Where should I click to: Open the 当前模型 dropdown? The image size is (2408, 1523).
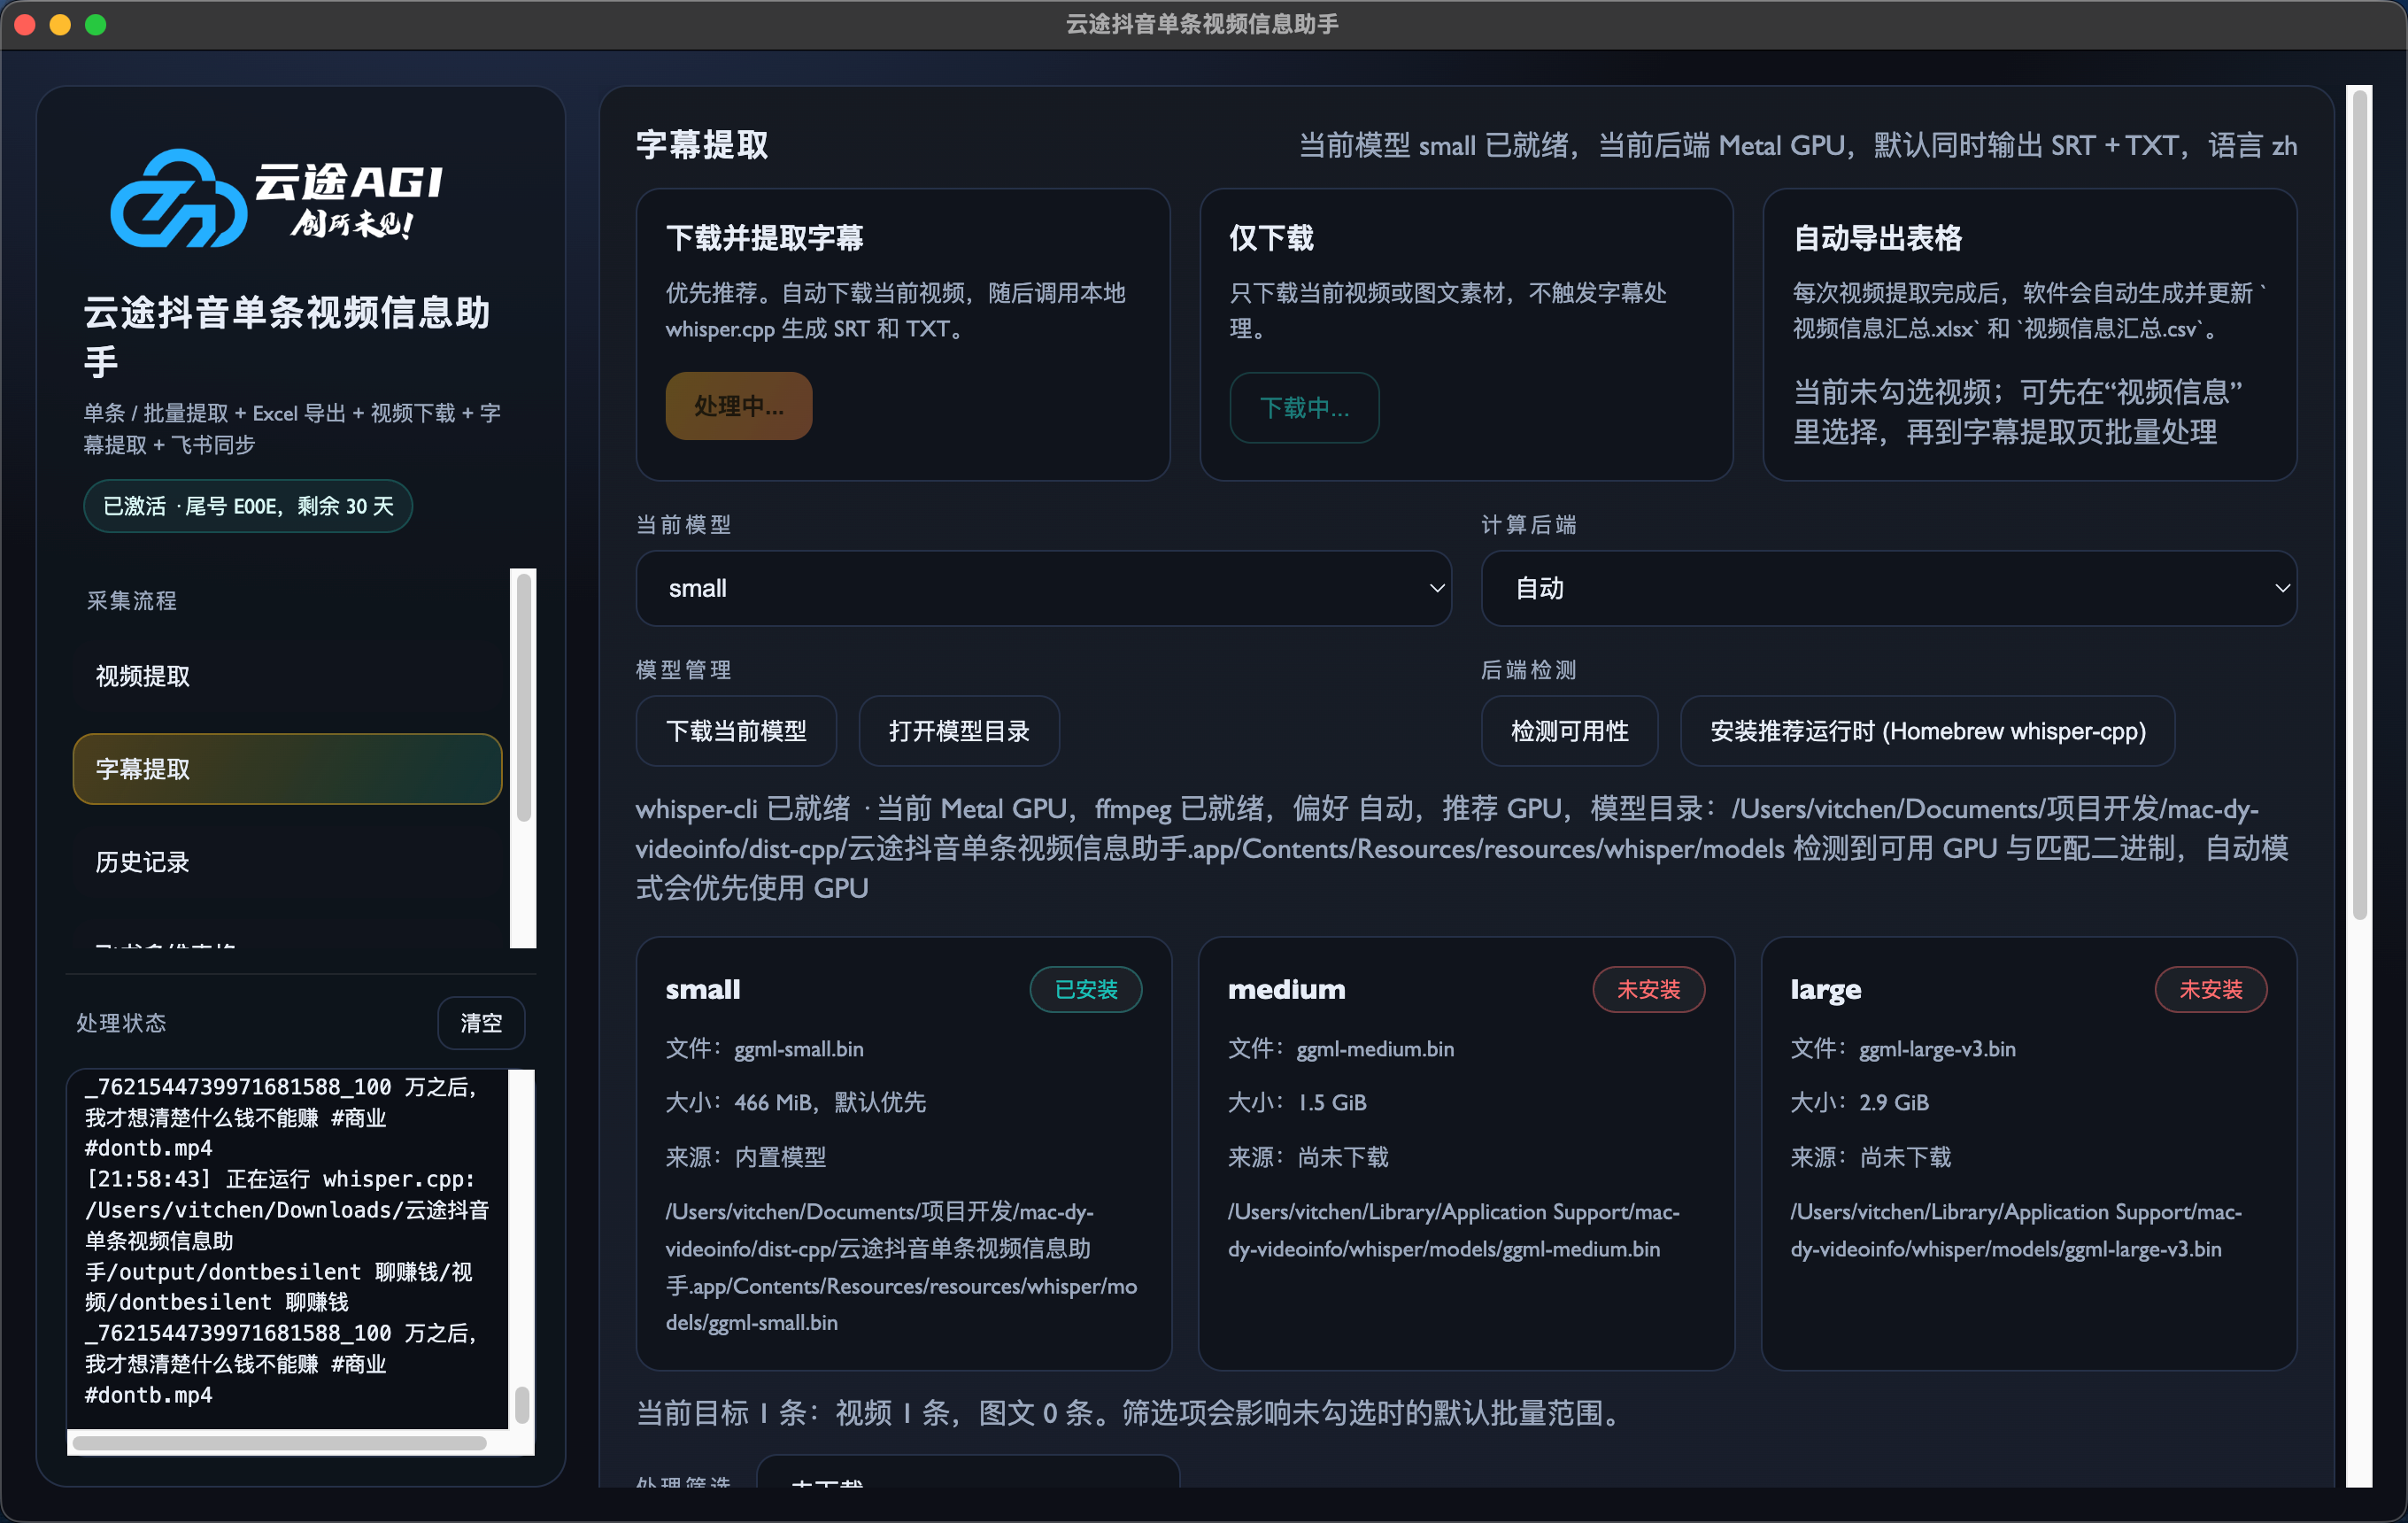click(x=1043, y=588)
